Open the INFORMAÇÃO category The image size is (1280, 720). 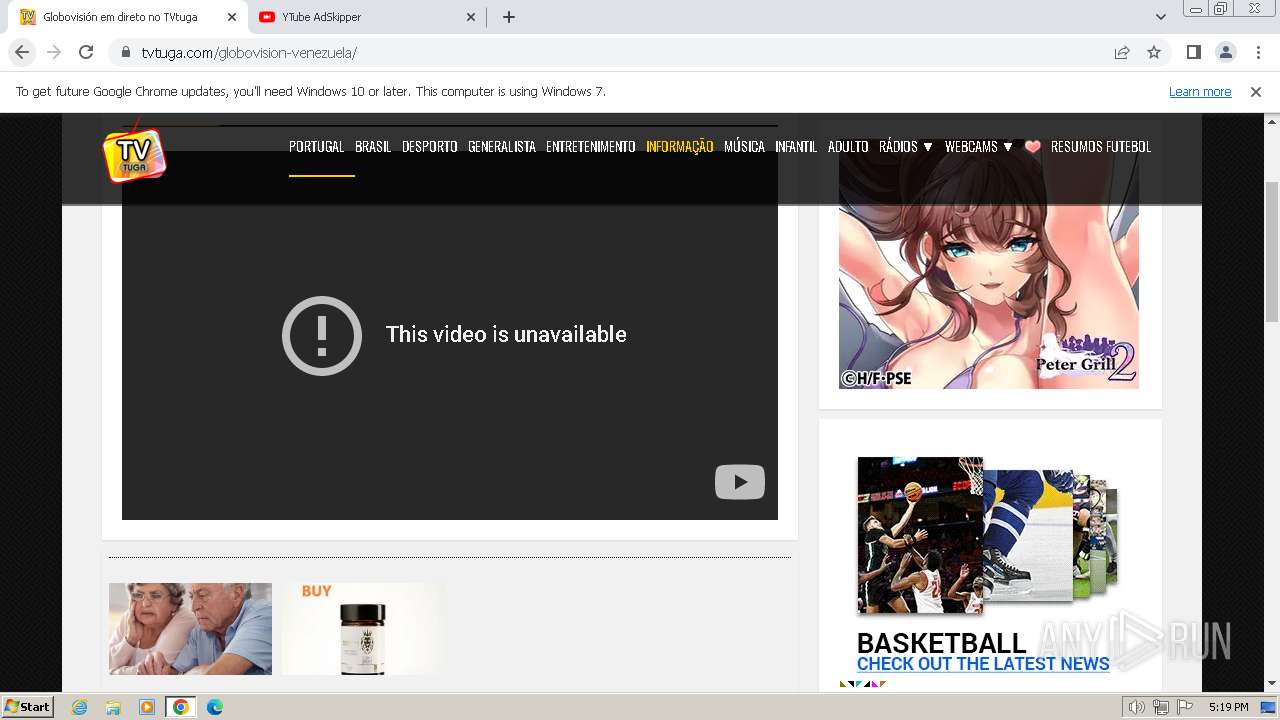click(680, 147)
